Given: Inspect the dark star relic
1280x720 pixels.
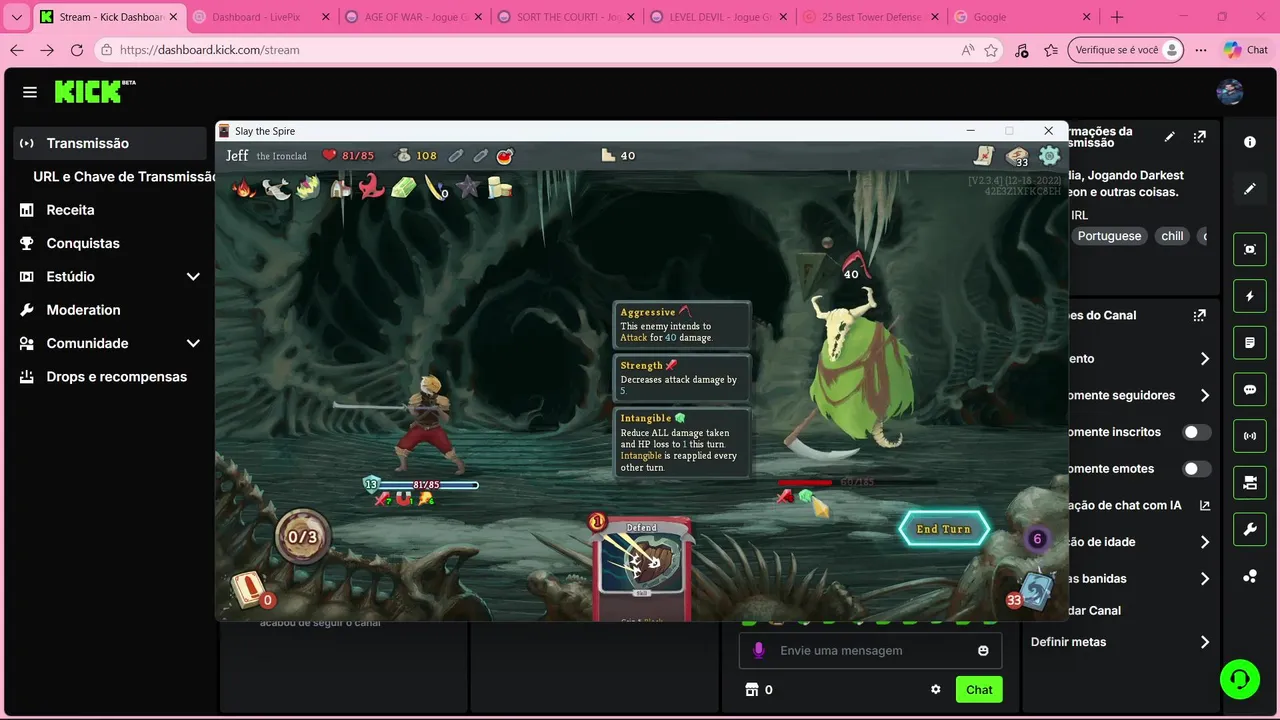Looking at the screenshot, I should [x=467, y=186].
